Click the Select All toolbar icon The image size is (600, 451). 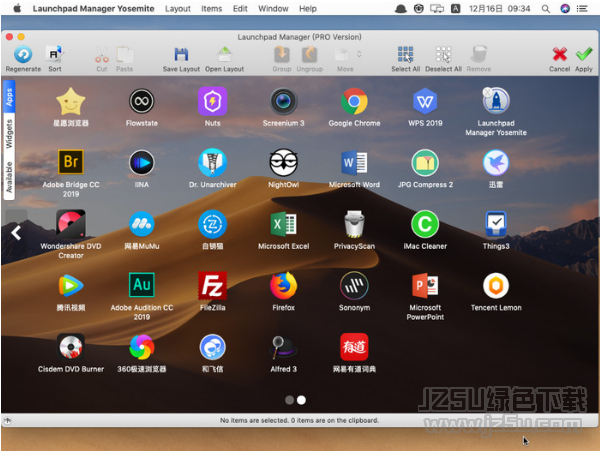(405, 55)
